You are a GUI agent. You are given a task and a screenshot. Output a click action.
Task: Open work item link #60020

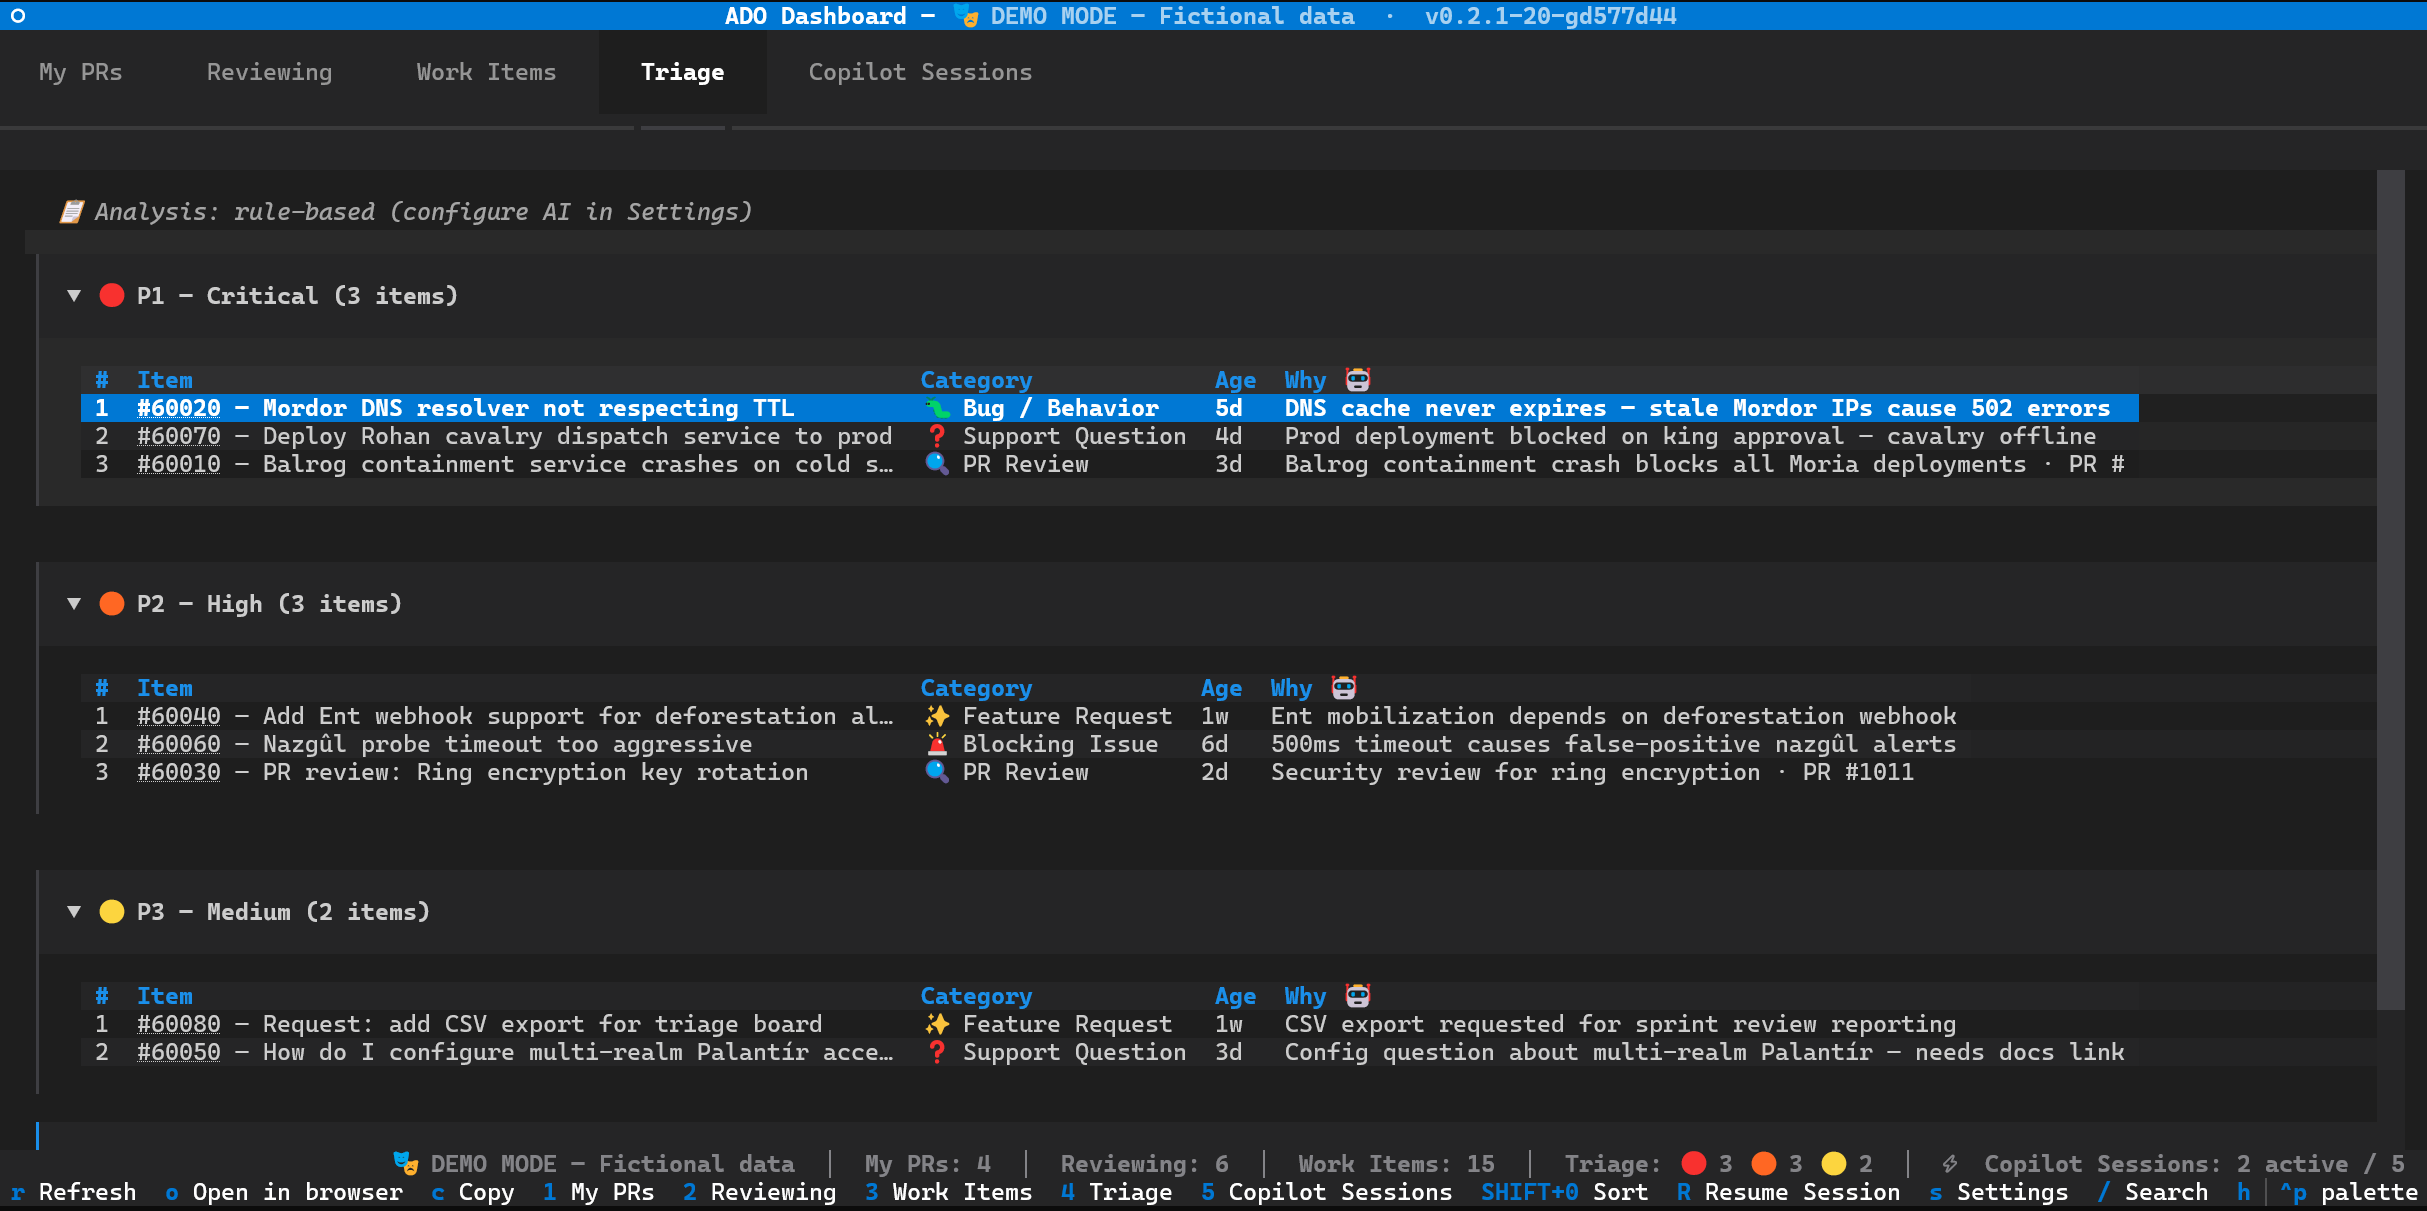pos(179,408)
